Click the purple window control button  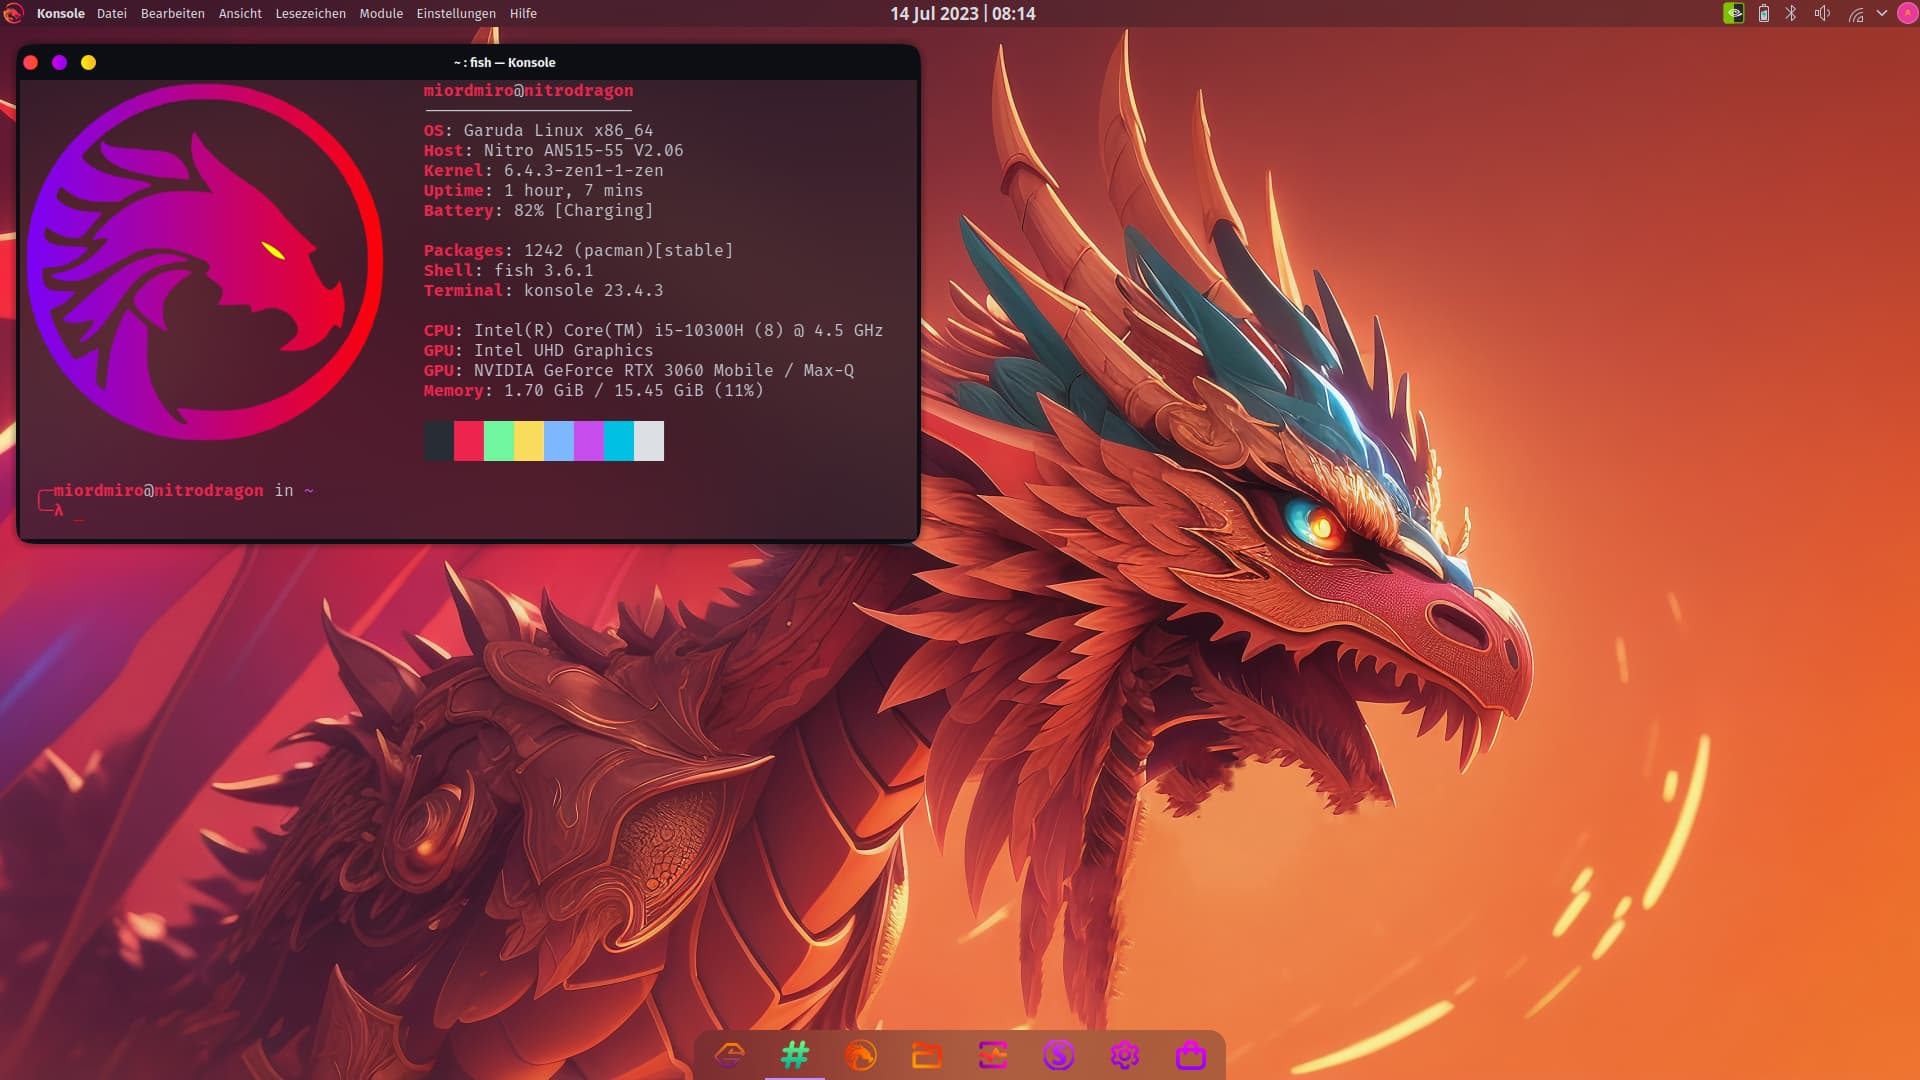59,62
